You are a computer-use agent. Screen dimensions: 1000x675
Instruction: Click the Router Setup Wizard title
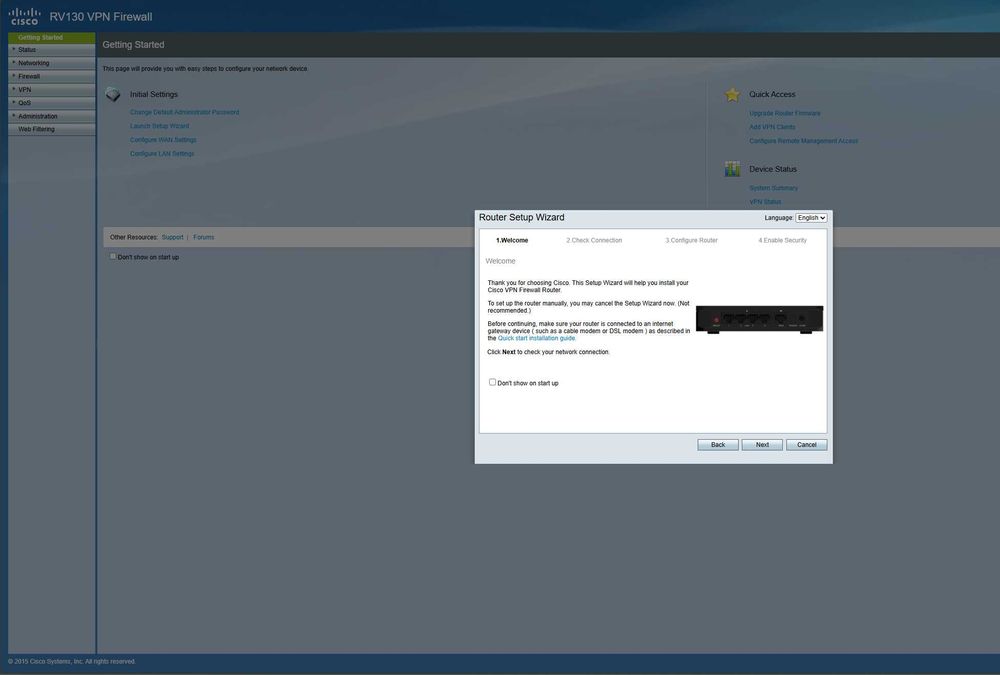click(522, 218)
